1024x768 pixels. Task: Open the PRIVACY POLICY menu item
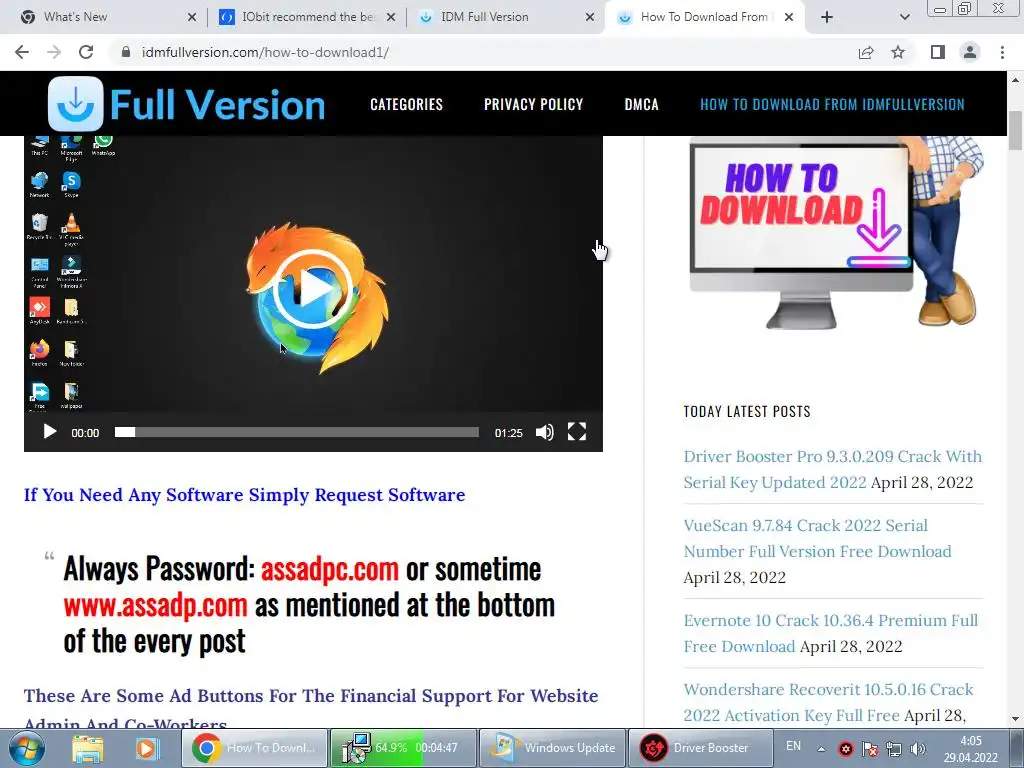534,104
